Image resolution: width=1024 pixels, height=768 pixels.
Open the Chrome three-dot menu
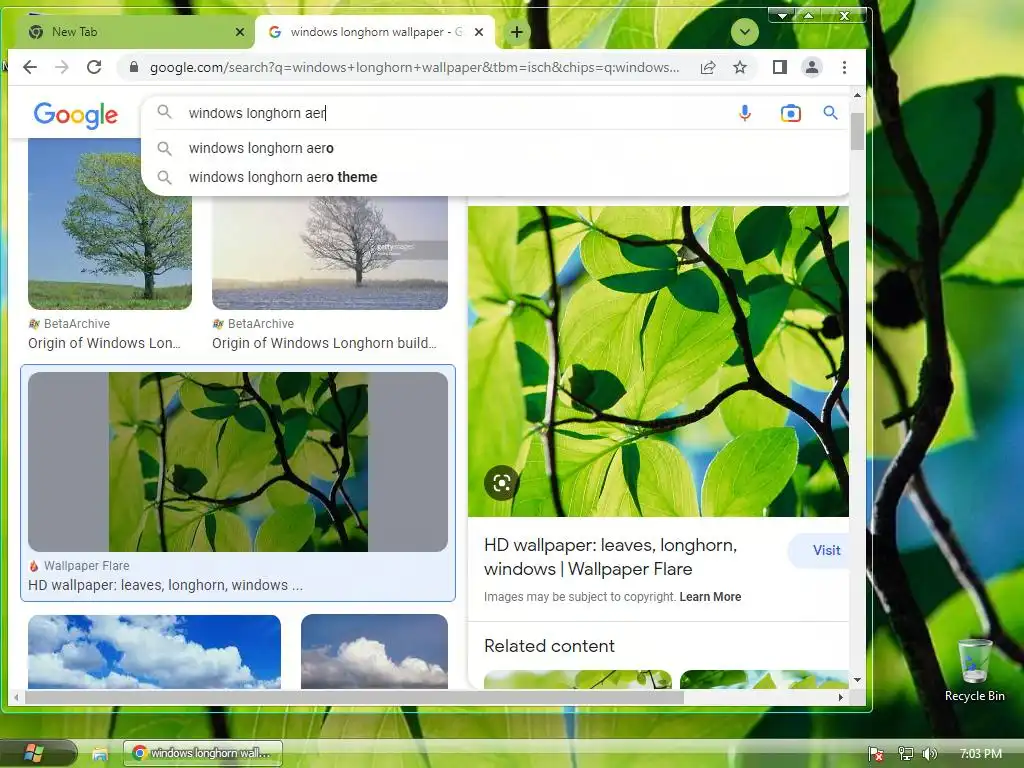point(844,67)
